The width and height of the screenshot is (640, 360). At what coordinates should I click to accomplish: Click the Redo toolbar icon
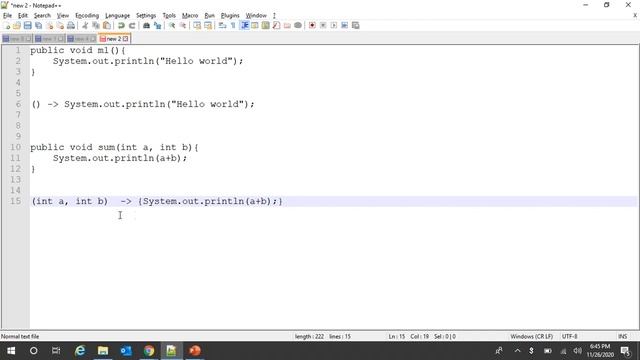click(x=132, y=26)
